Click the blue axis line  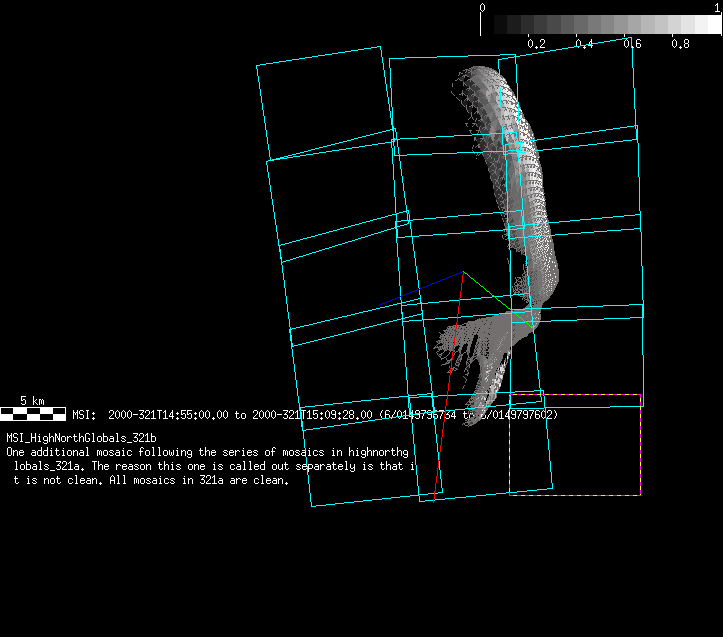pos(420,289)
